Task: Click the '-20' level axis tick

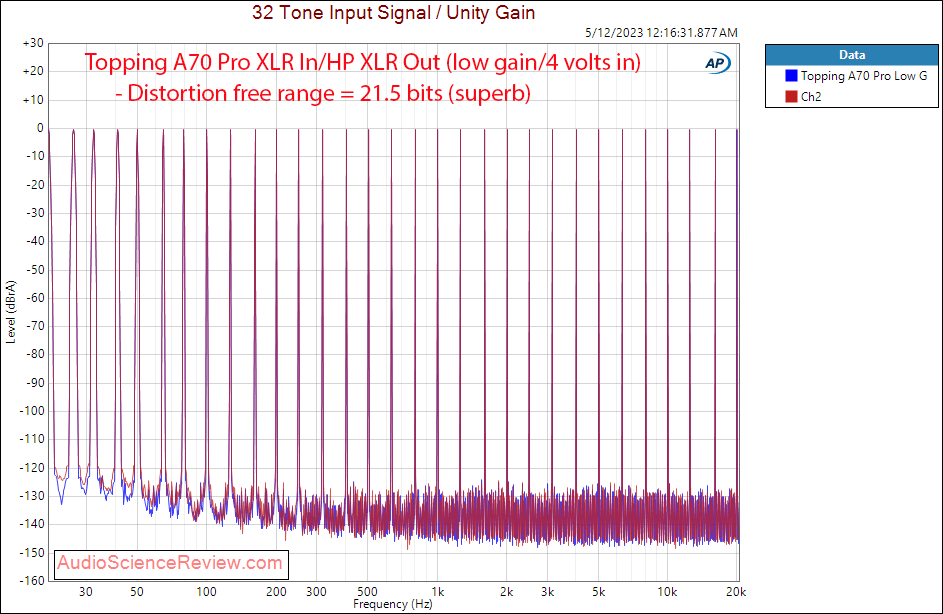Action: 35,185
